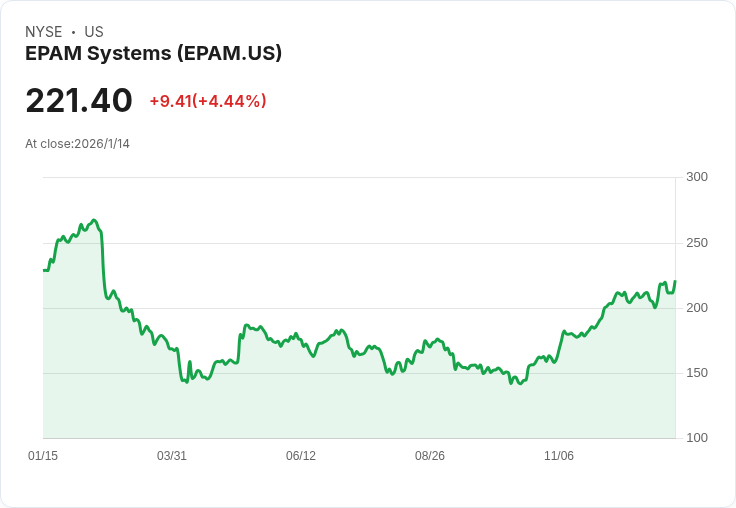Click the 08/26 date label
Viewport: 736px width, 508px height.
pyautogui.click(x=429, y=456)
